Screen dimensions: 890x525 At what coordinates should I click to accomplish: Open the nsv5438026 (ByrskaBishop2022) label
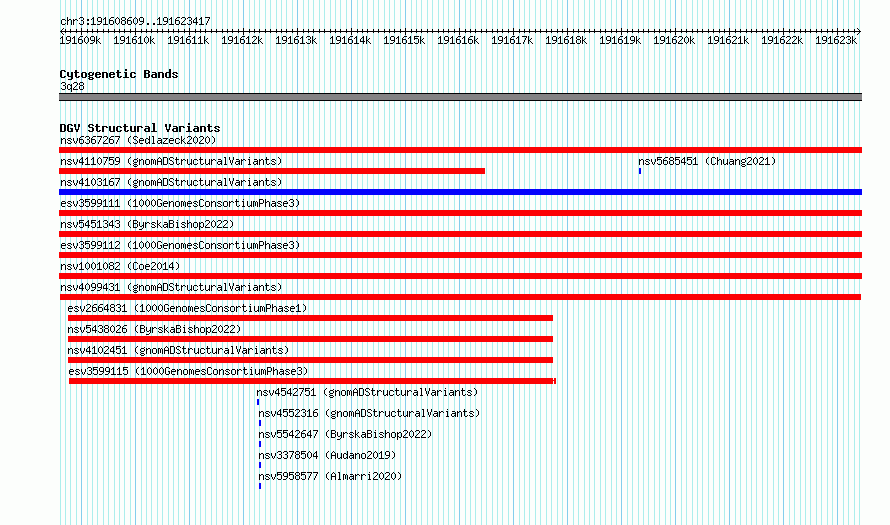pos(154,329)
